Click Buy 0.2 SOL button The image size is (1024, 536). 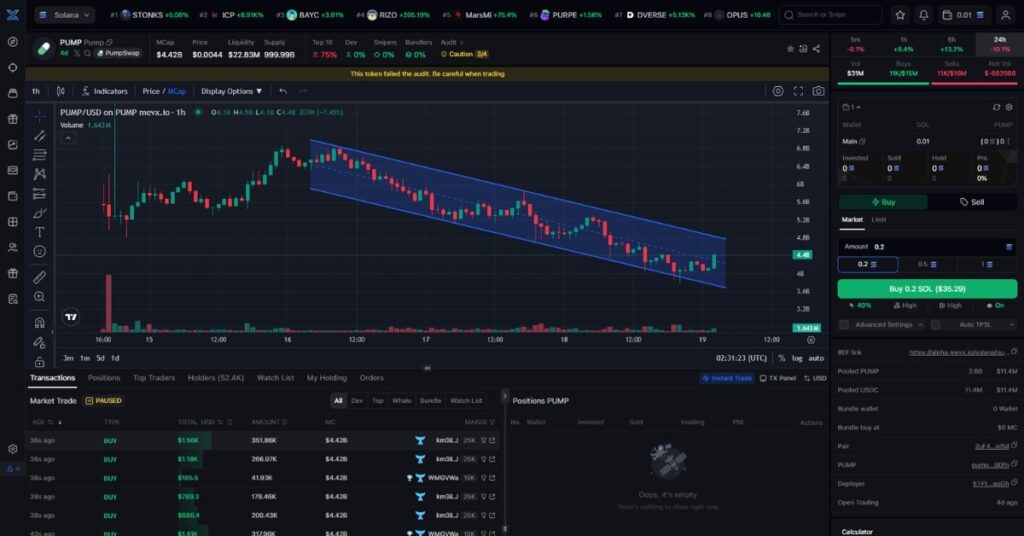coord(927,289)
